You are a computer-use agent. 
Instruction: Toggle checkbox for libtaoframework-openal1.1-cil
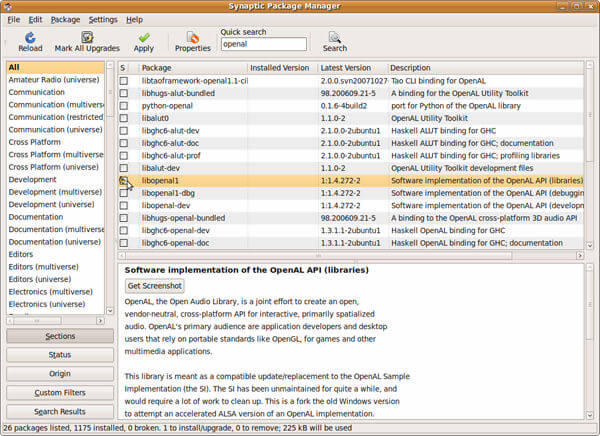click(124, 81)
